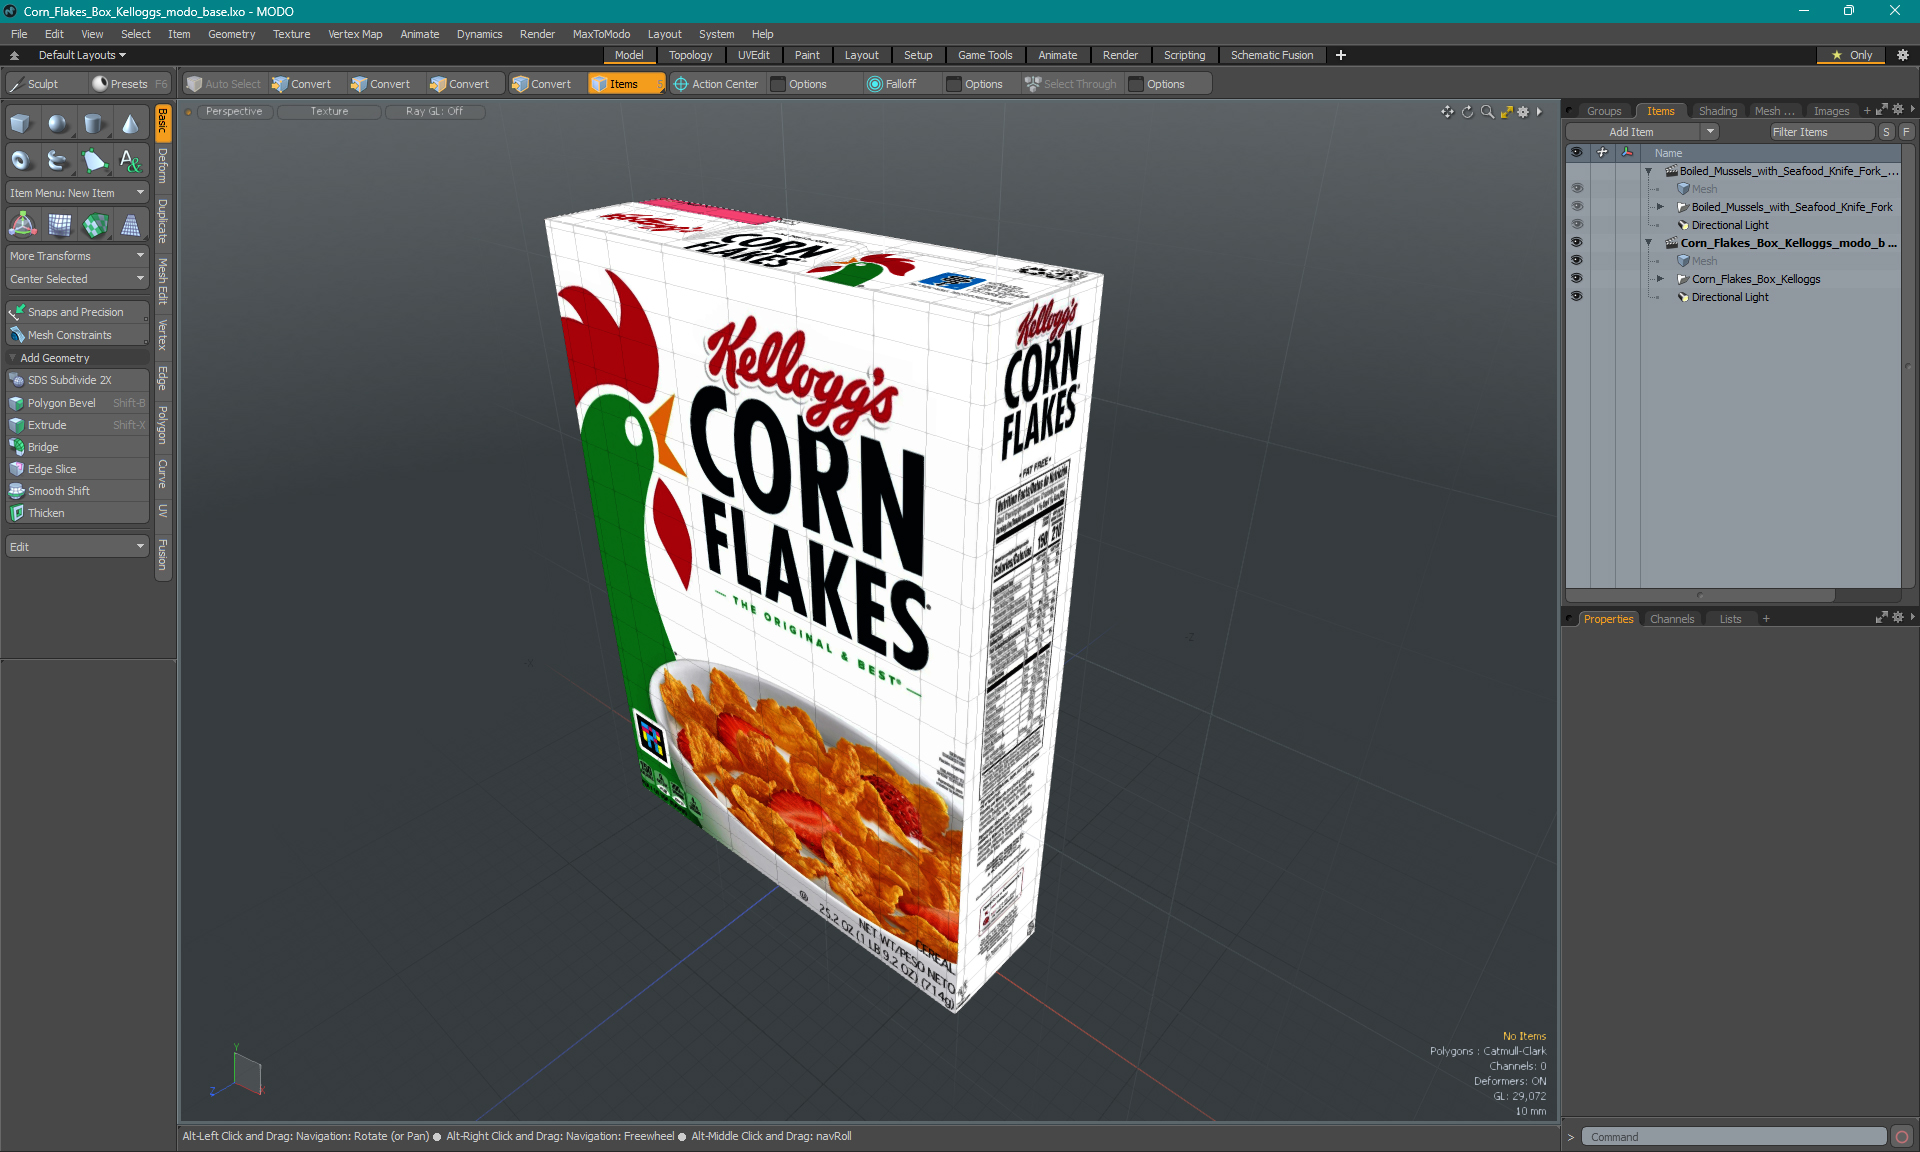Select the pen drawing tool icon
The image size is (1920, 1152).
pyautogui.click(x=94, y=160)
